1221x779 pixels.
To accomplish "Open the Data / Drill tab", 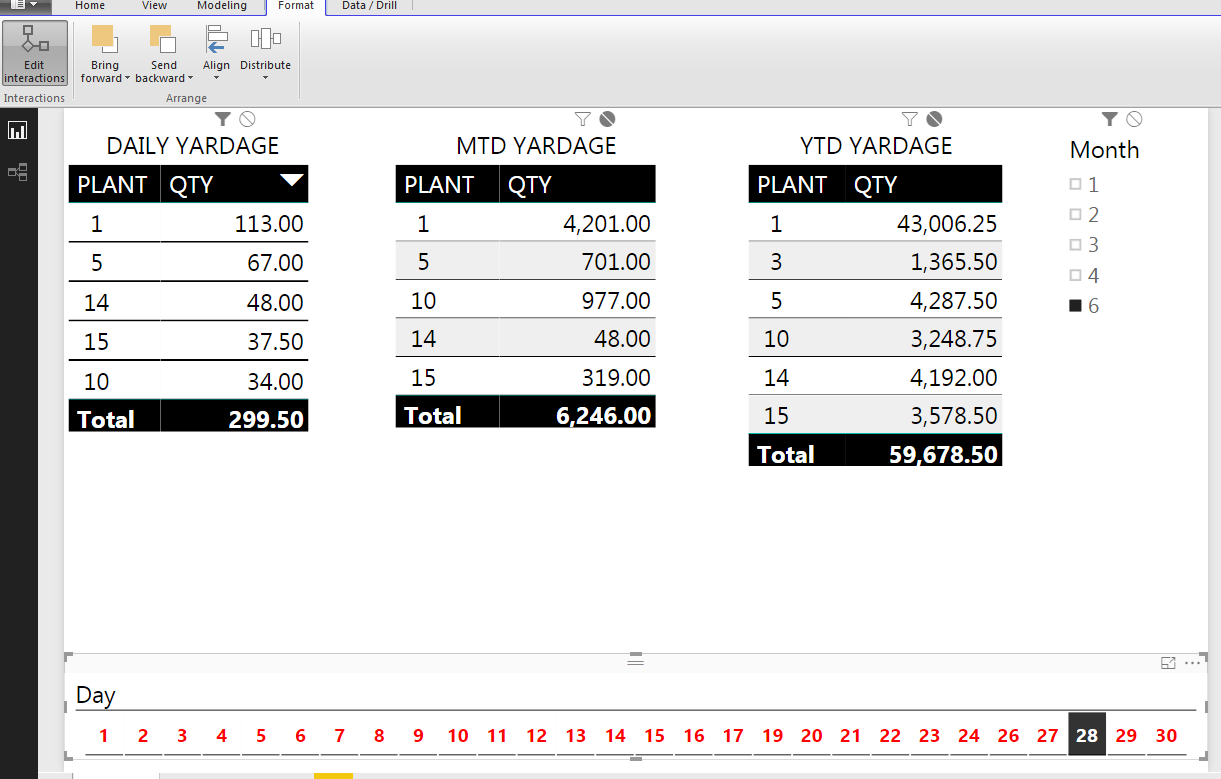I will (370, 5).
